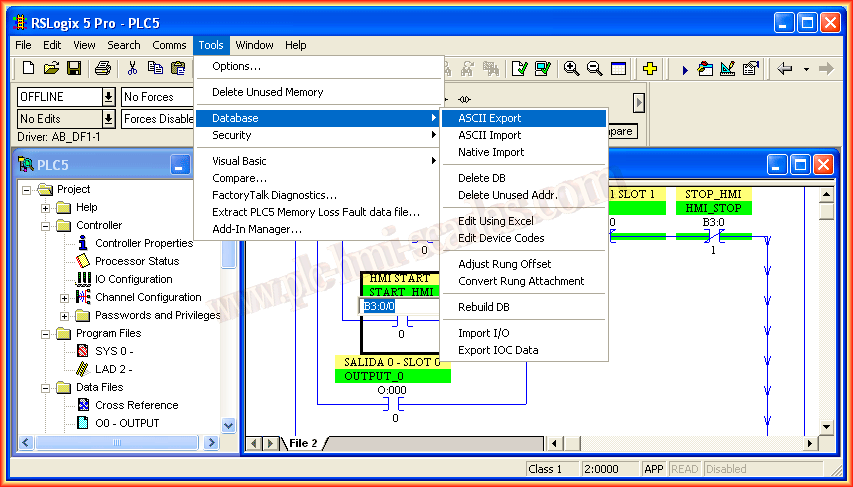This screenshot has height=487, width=853.
Task: Expand the Help folder in tree
Action: pyautogui.click(x=47, y=208)
